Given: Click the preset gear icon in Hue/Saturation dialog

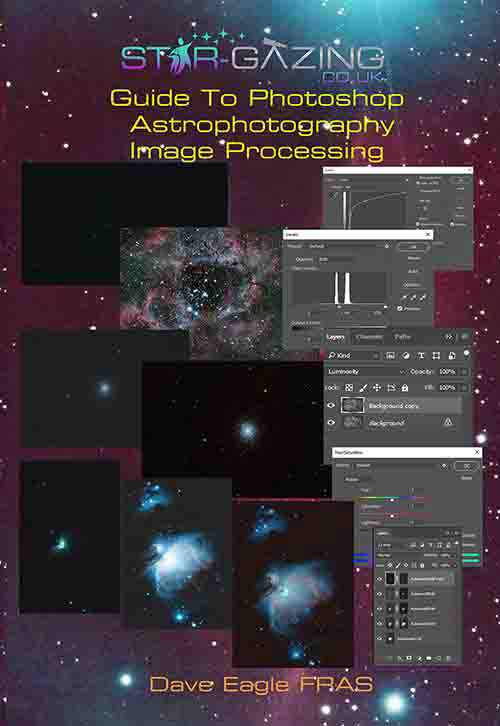Looking at the screenshot, I should click(x=444, y=465).
